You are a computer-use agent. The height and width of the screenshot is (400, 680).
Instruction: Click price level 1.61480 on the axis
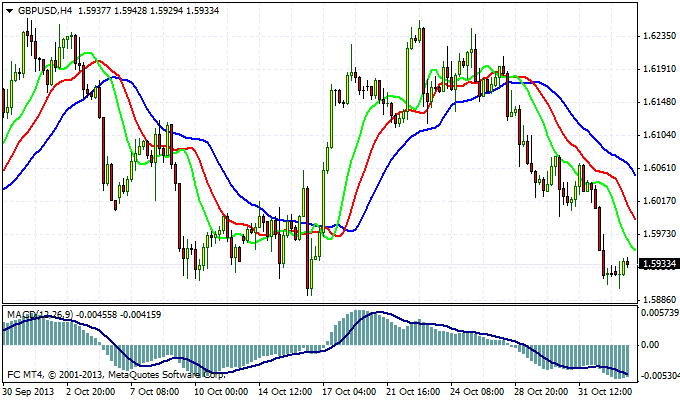click(x=659, y=102)
